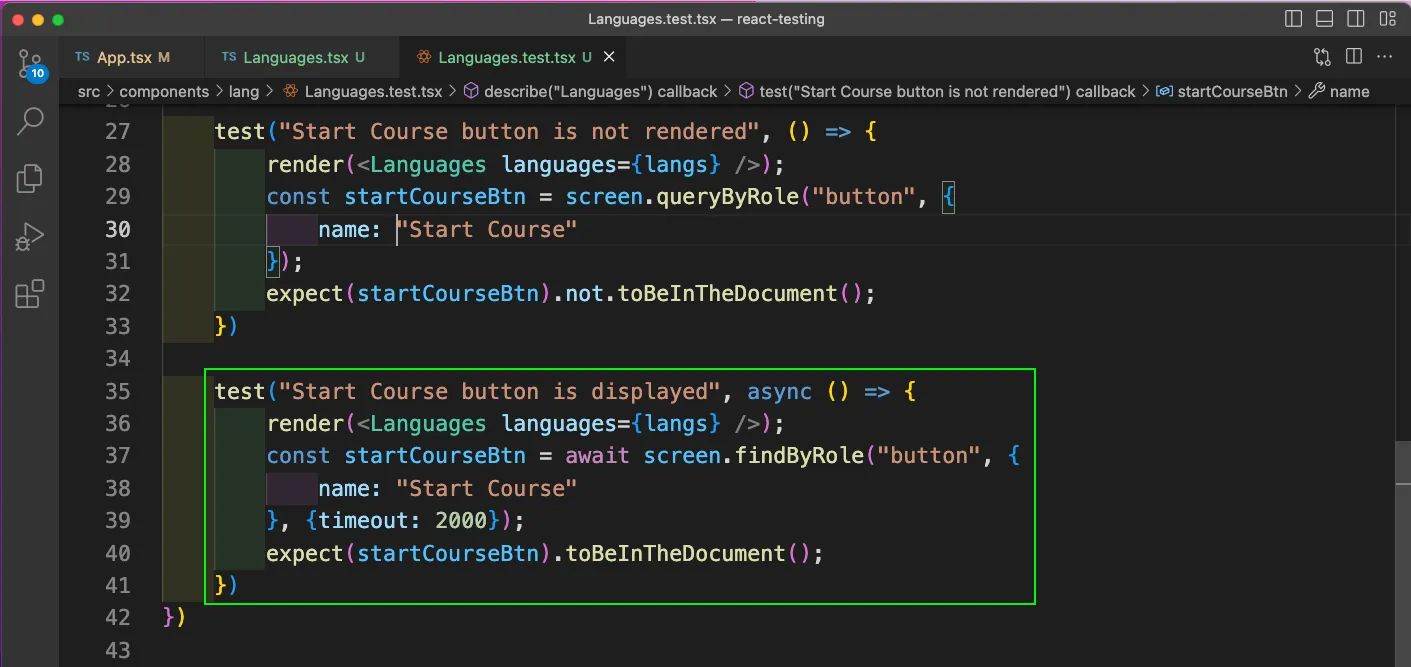The width and height of the screenshot is (1411, 667).
Task: Click startCourseBtn declaration on line 37
Action: (x=435, y=456)
